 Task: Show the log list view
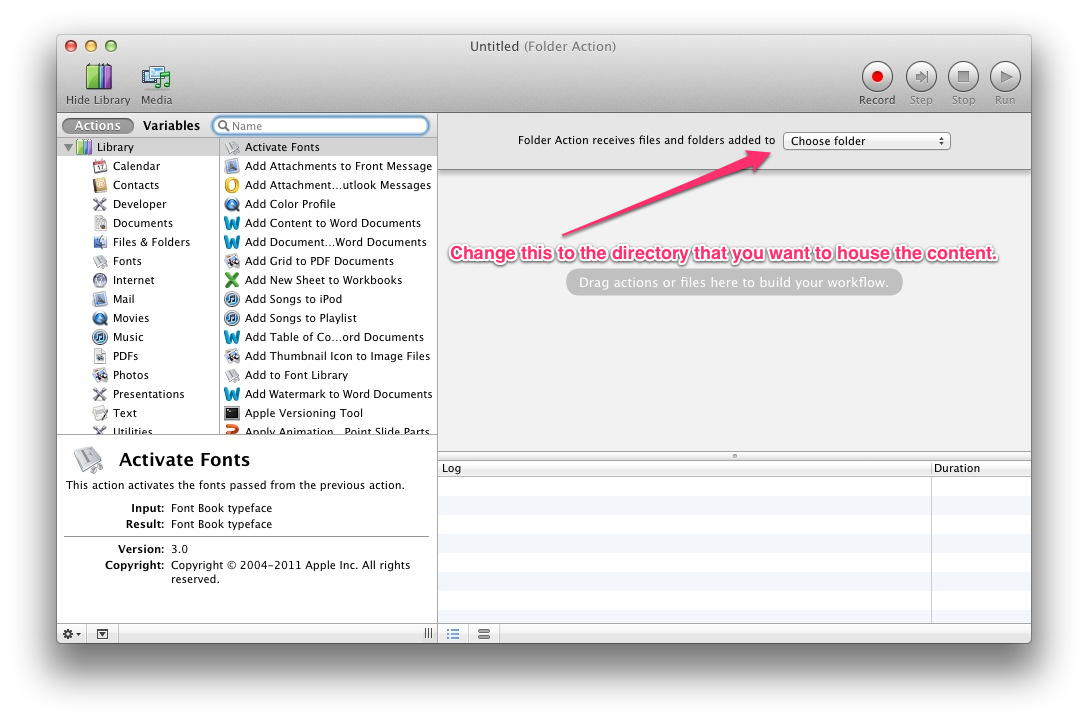click(453, 634)
